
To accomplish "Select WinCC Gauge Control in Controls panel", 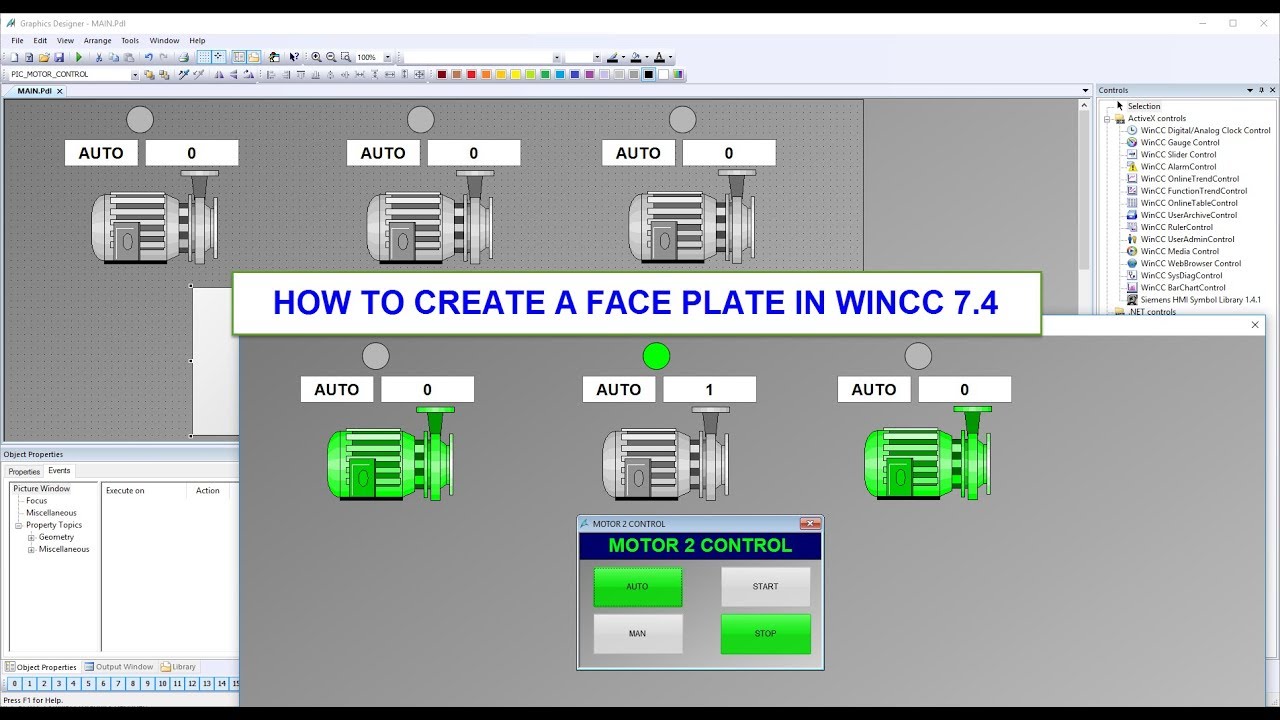I will pos(1180,142).
